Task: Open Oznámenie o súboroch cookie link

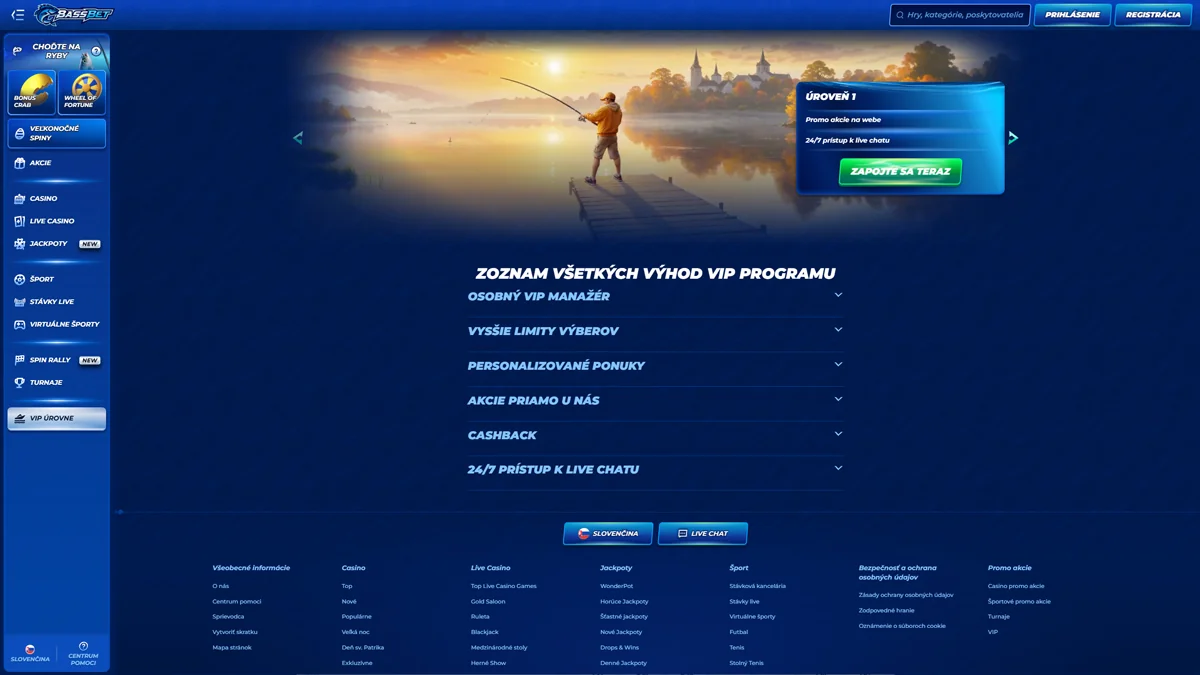Action: [x=902, y=626]
